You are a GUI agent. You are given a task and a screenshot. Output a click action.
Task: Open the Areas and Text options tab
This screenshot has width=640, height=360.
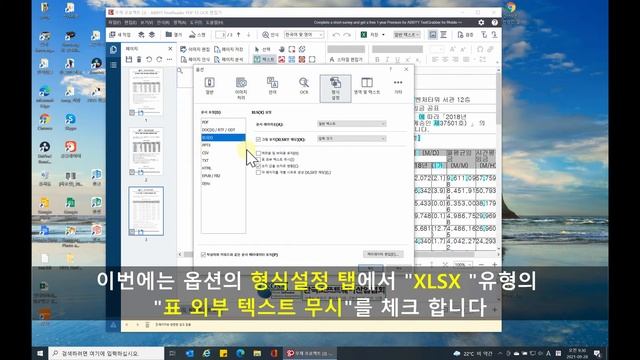(367, 86)
